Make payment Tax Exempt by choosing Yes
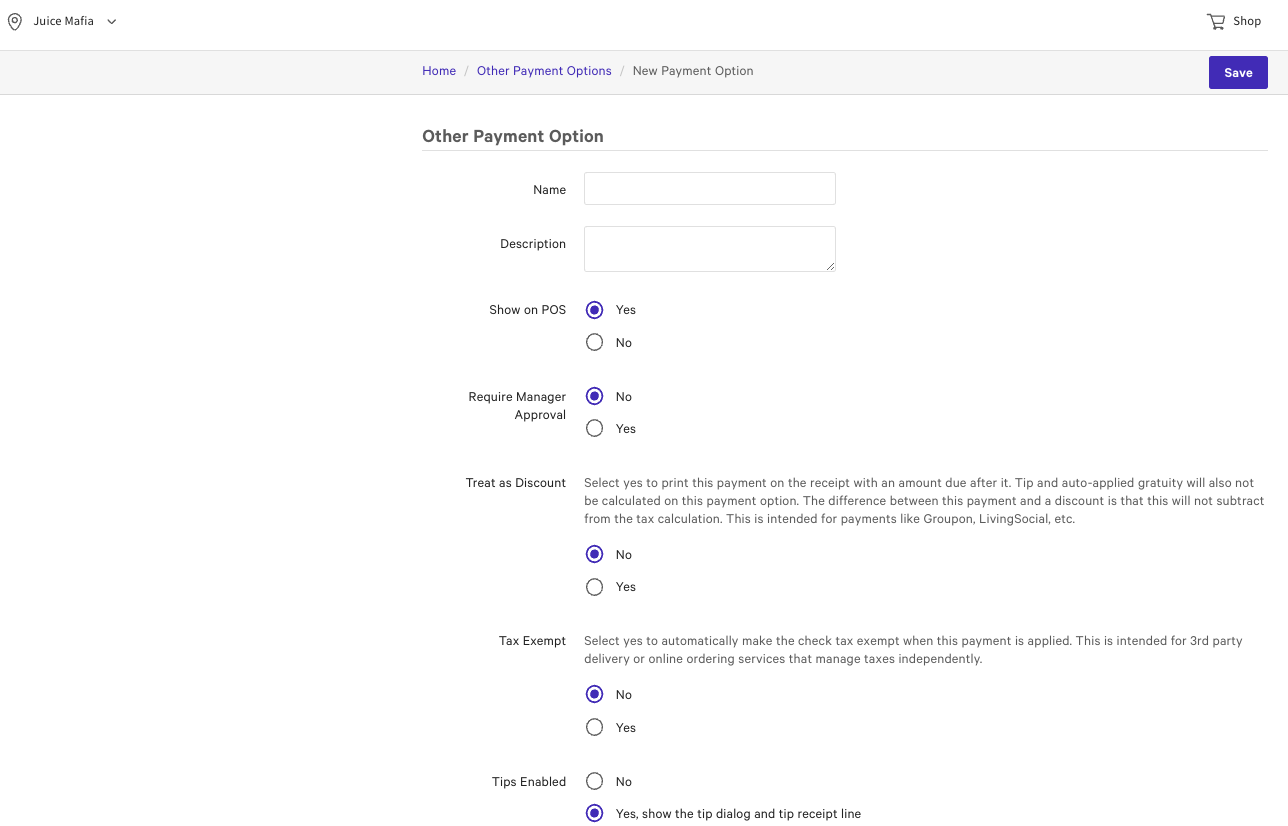1288x826 pixels. coord(594,727)
